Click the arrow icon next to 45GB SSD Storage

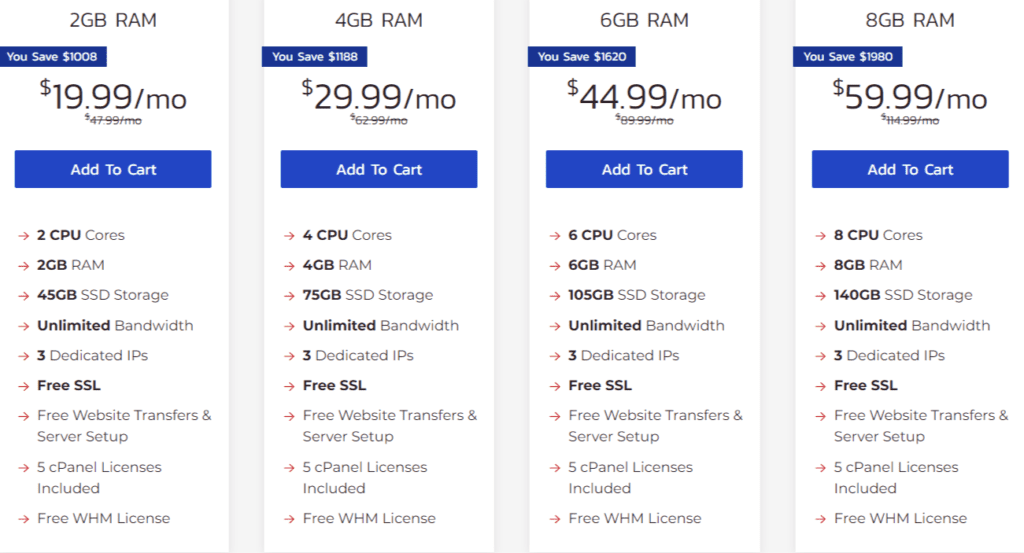click(23, 296)
